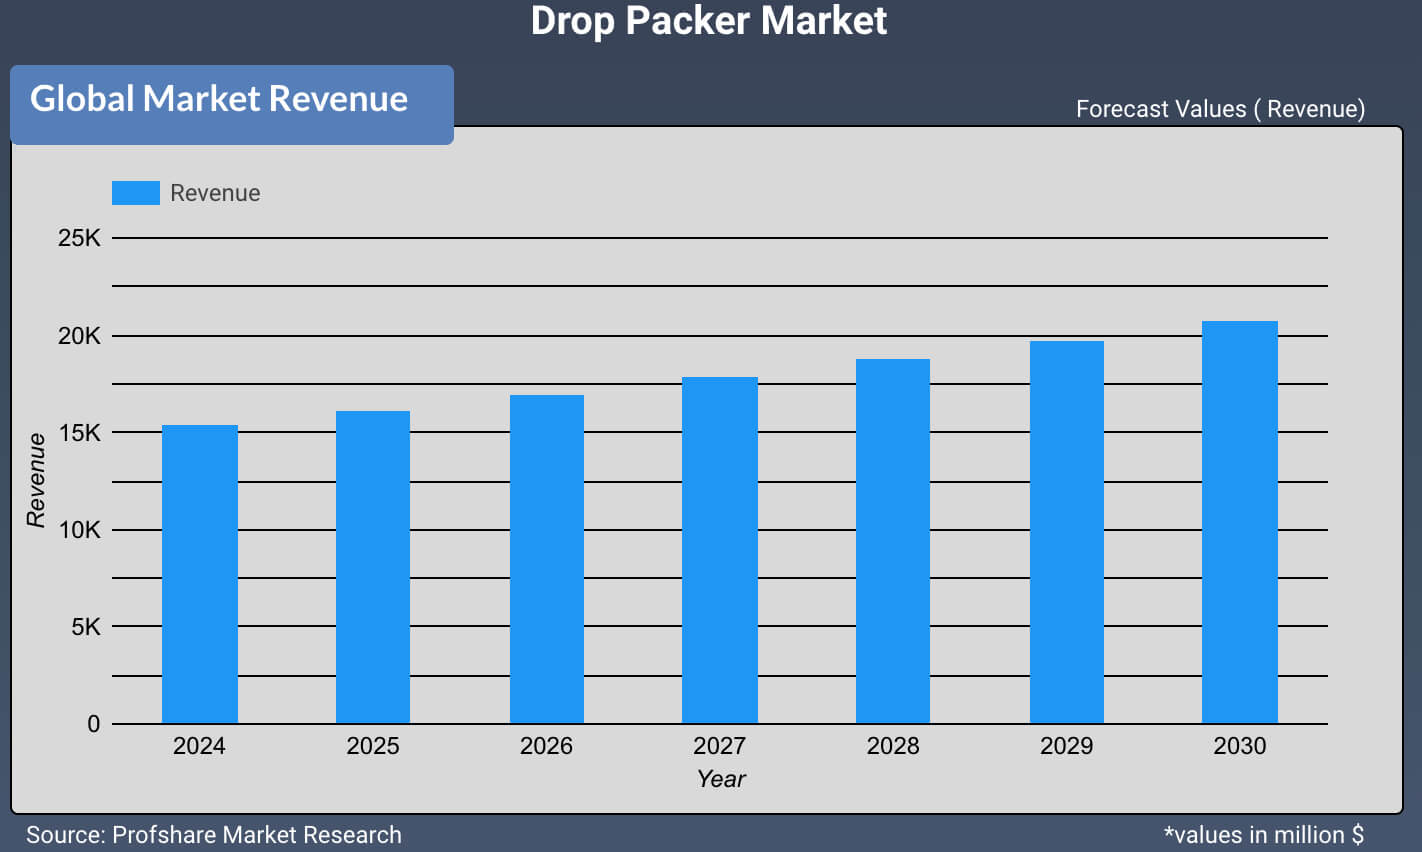
Task: Select the 2030 revenue bar
Action: click(x=1240, y=522)
